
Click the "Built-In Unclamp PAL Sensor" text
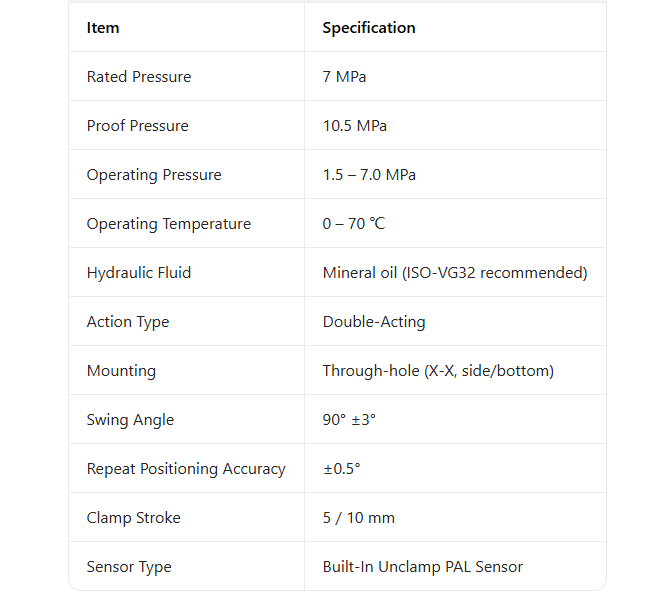[x=422, y=567]
